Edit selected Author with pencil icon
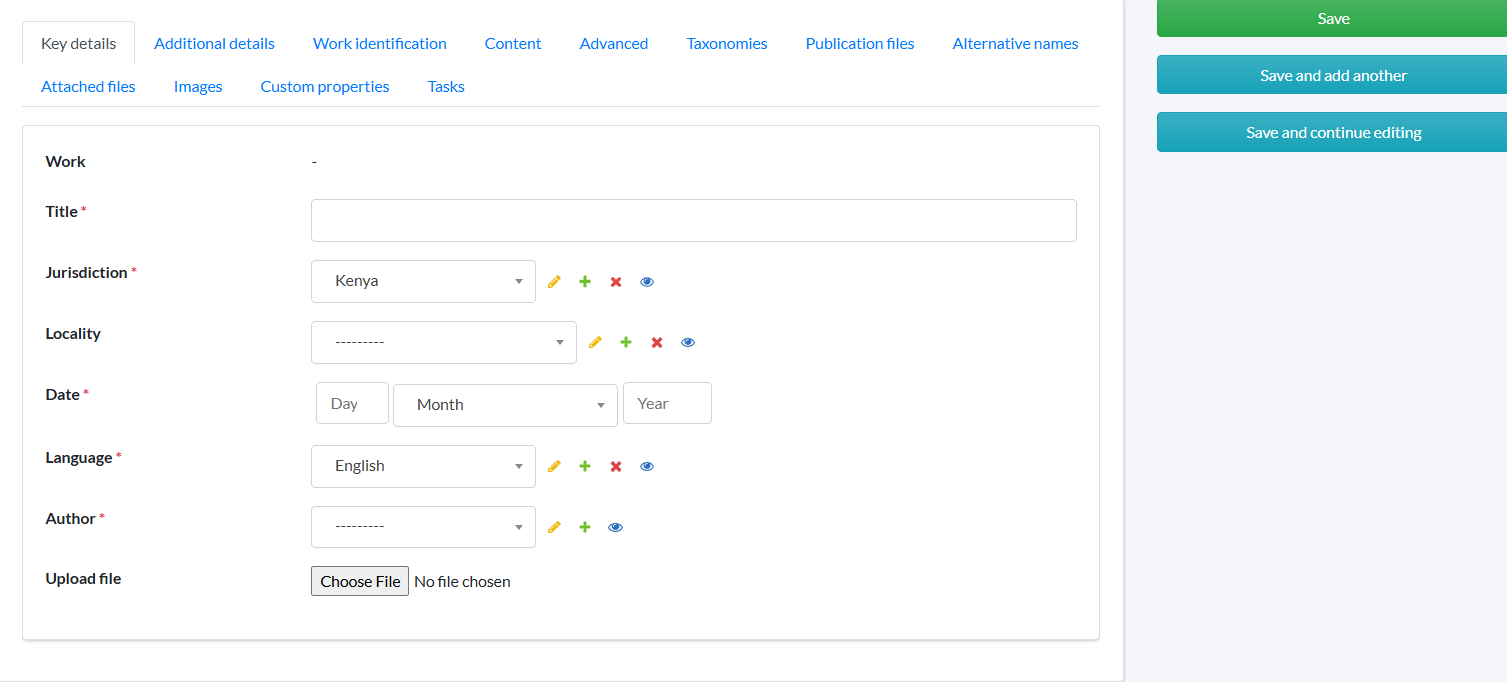This screenshot has width=1507, height=682. [x=554, y=528]
